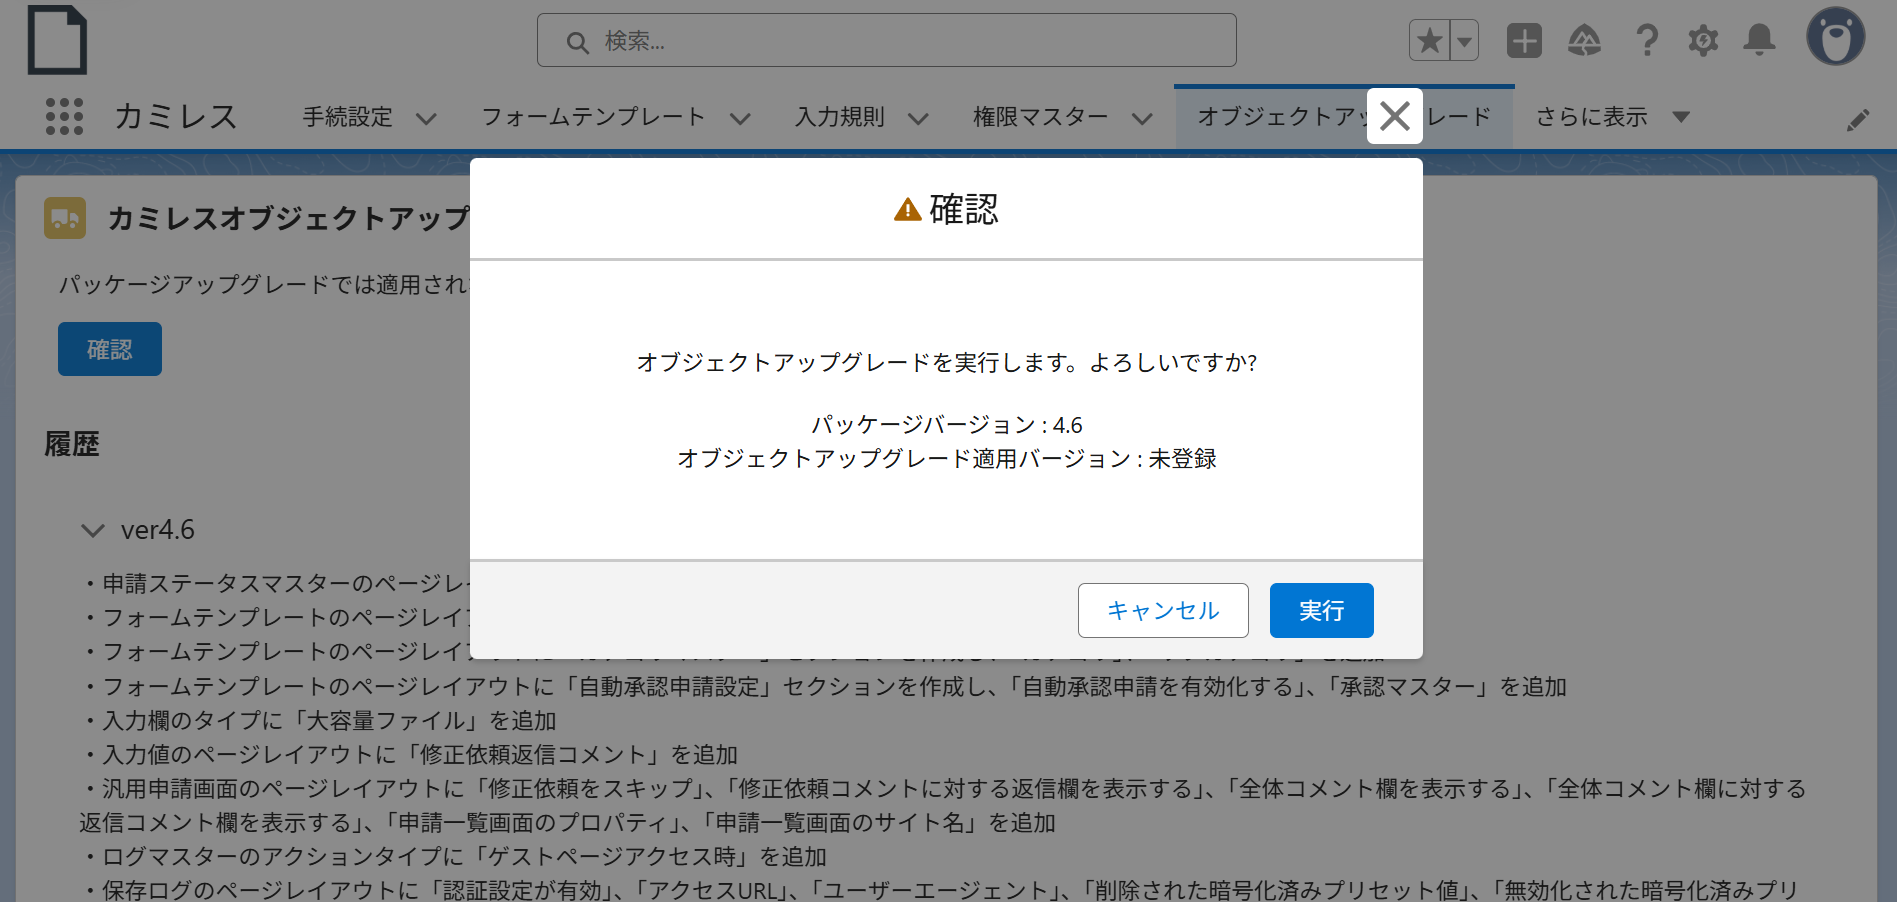Open the setup gear icon
The width and height of the screenshot is (1897, 902).
click(x=1703, y=41)
